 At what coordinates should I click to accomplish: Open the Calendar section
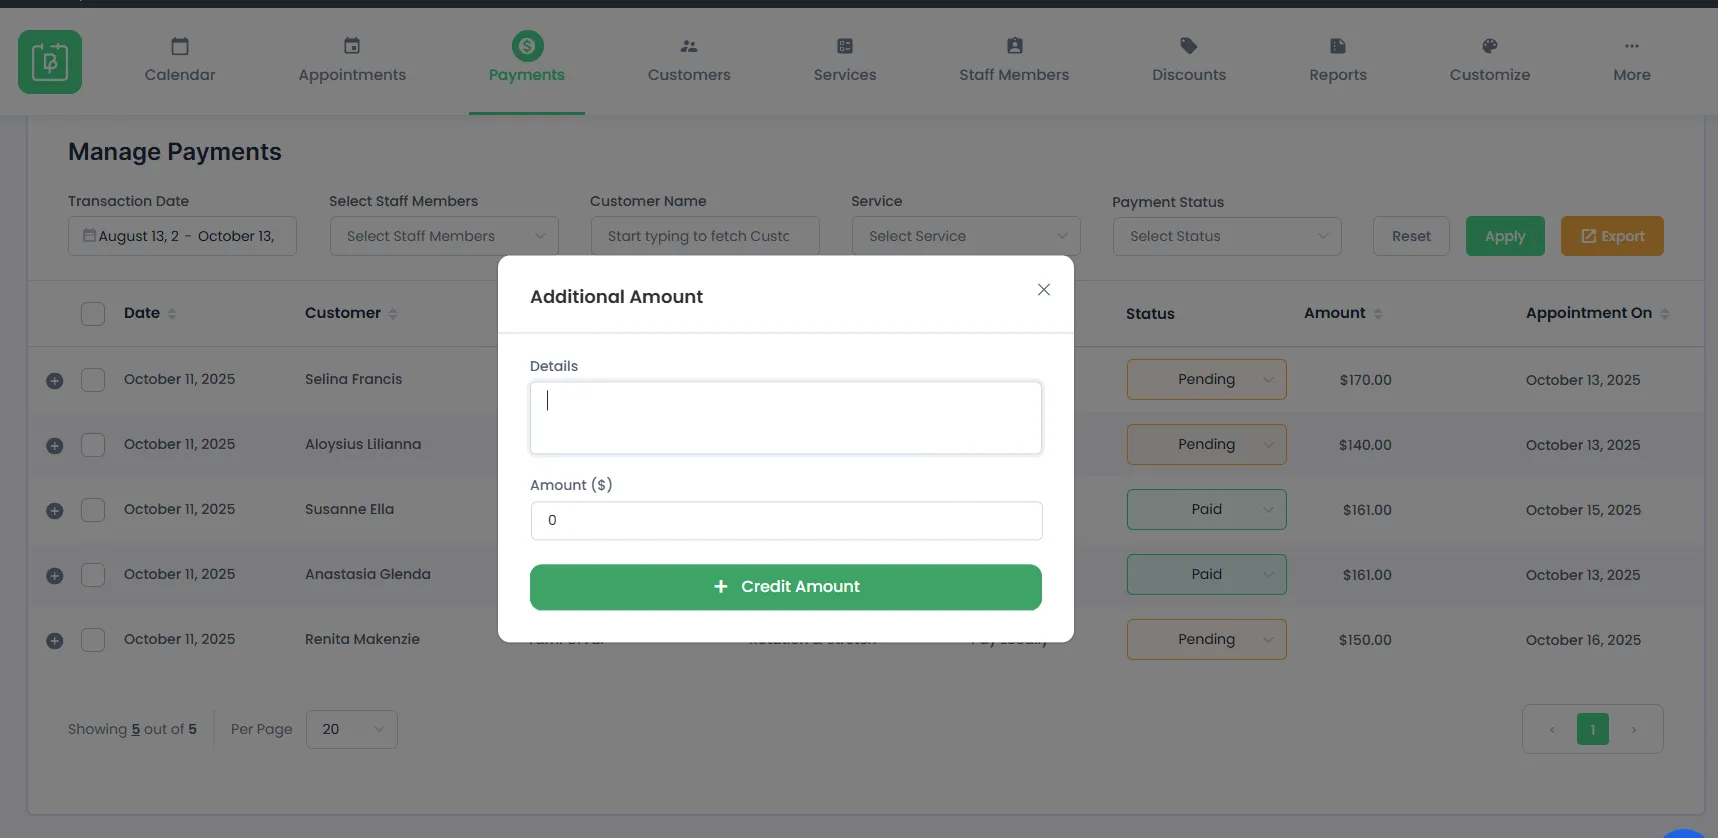tap(180, 61)
